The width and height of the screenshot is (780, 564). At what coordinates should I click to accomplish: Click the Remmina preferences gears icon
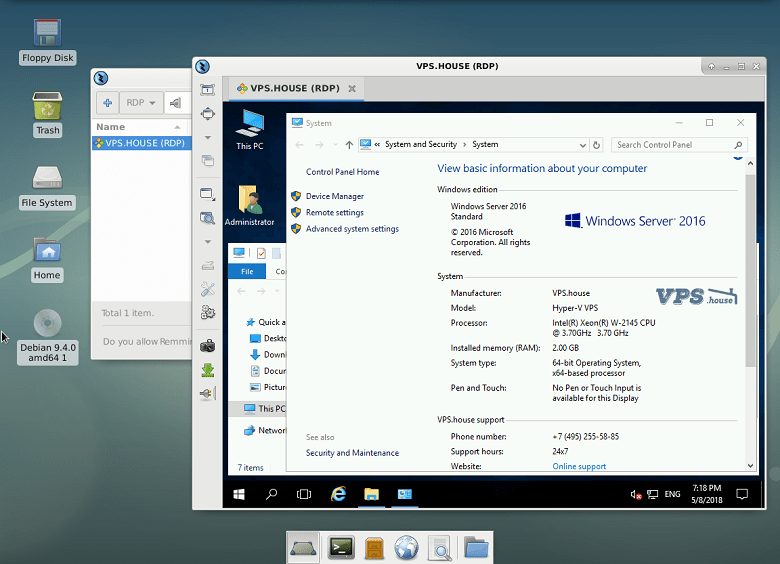[208, 312]
